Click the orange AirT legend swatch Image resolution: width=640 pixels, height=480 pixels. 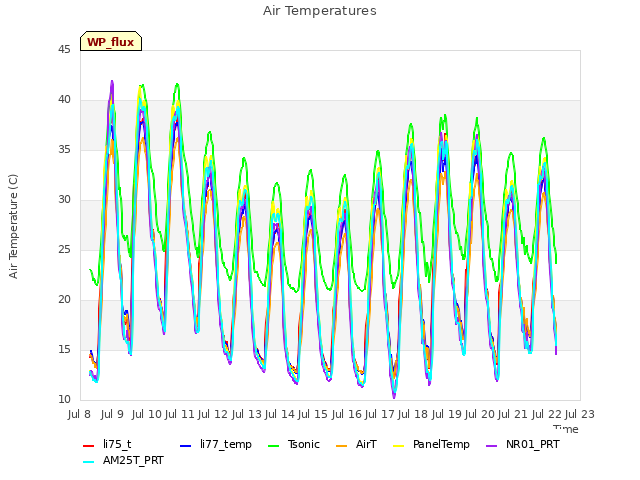click(341, 446)
